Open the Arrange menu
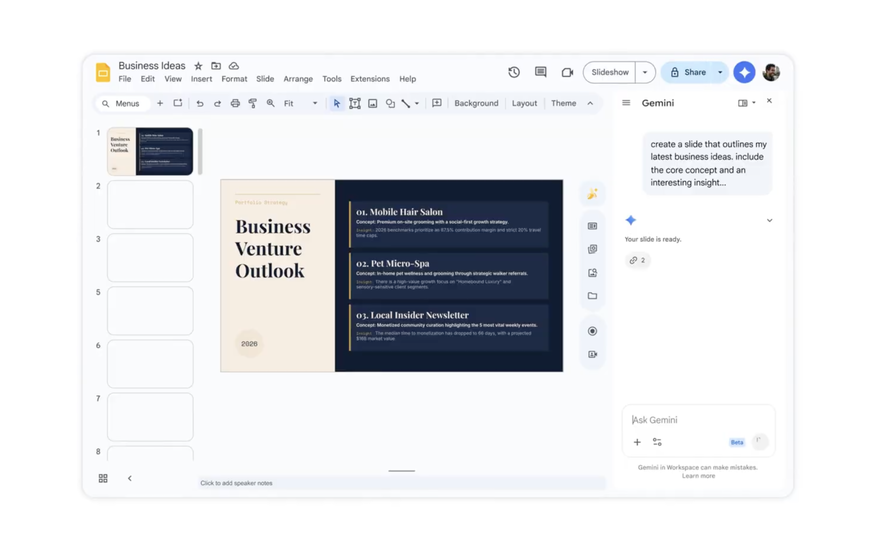This screenshot has height=534, width=896. click(297, 79)
